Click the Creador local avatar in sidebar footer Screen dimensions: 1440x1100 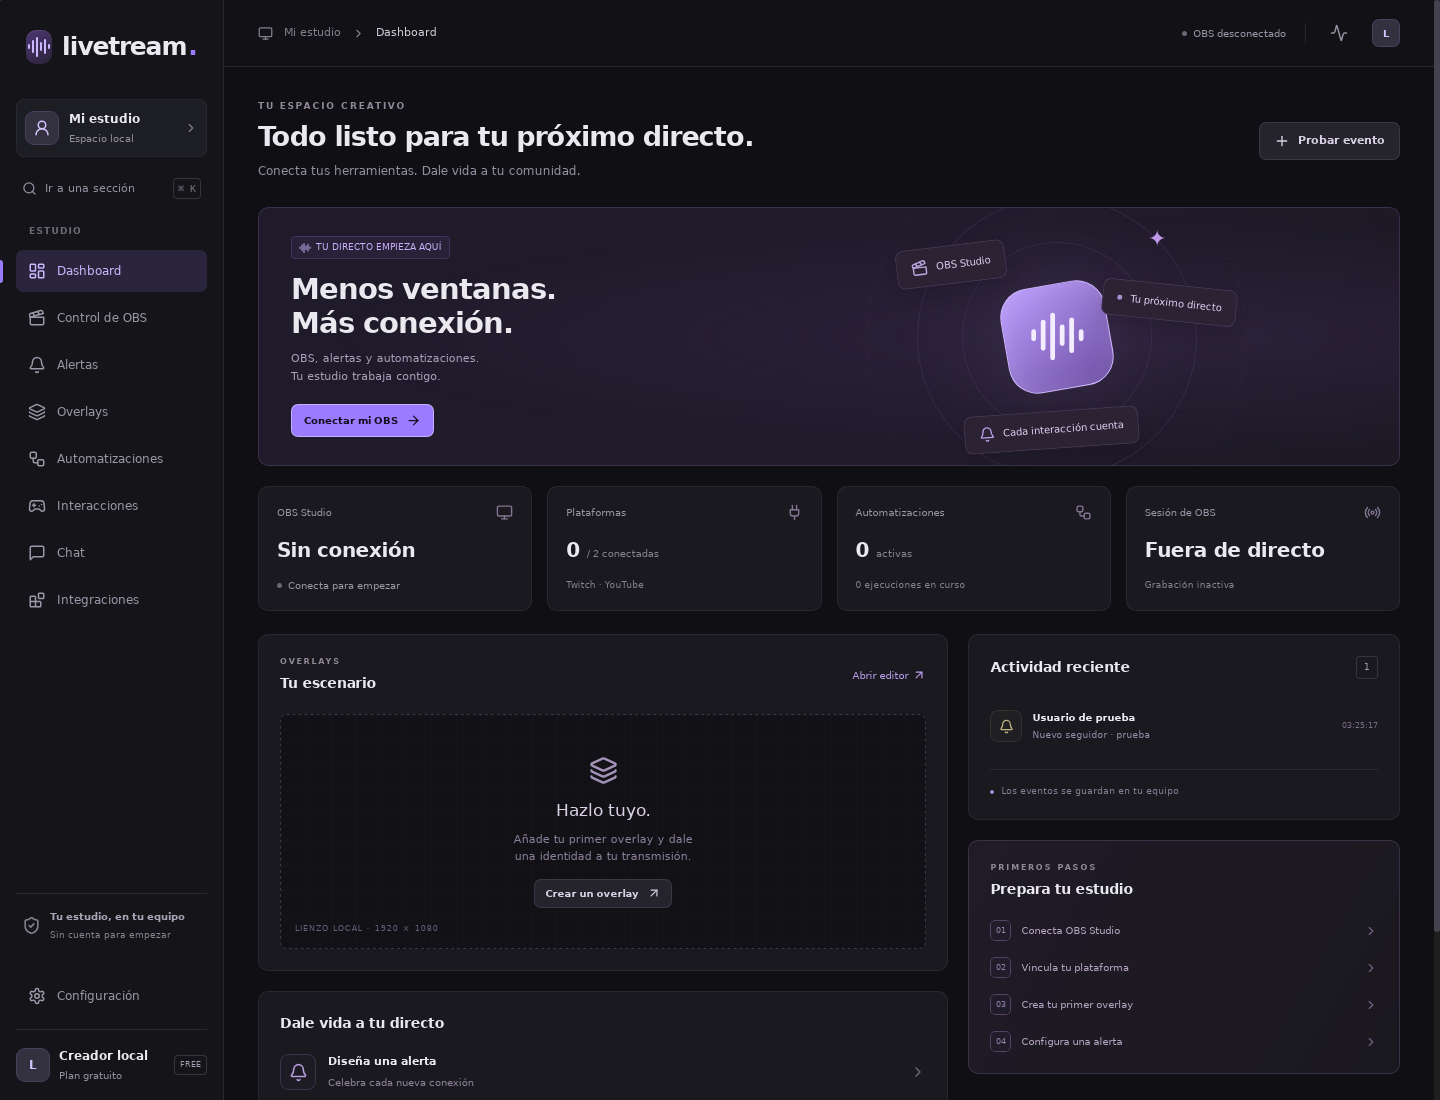click(33, 1065)
